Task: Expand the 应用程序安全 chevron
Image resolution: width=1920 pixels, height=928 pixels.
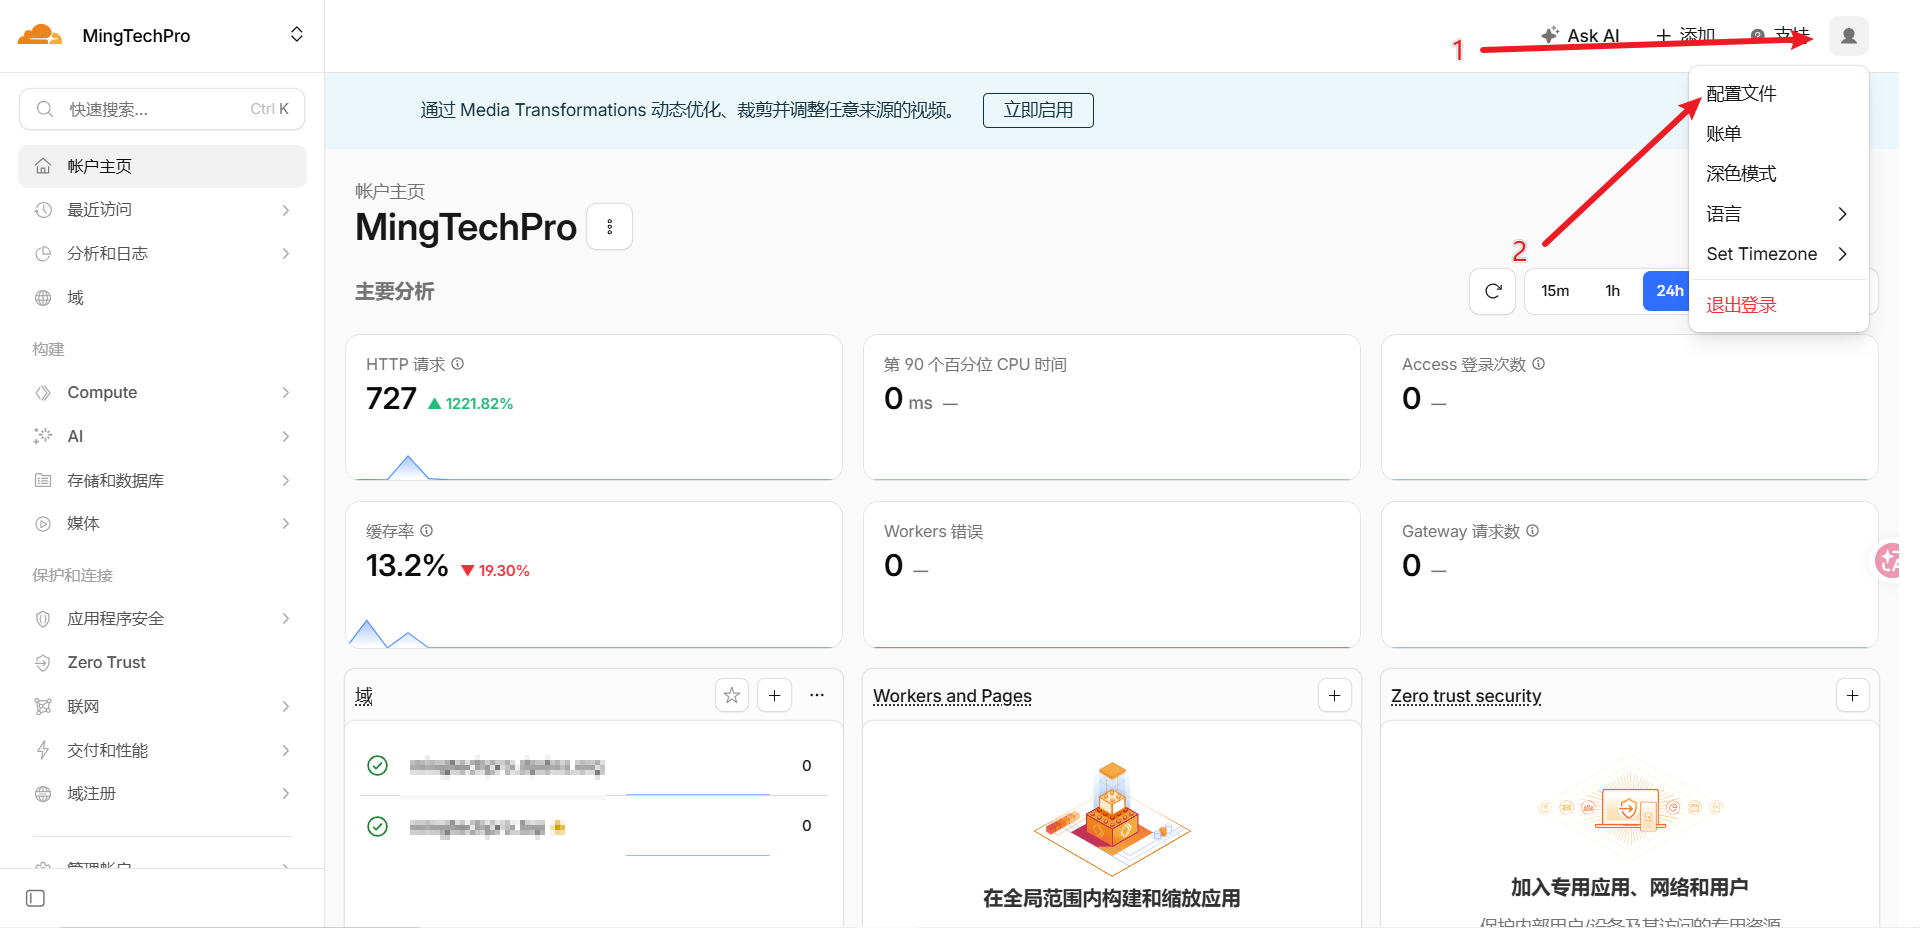Action: (x=286, y=619)
